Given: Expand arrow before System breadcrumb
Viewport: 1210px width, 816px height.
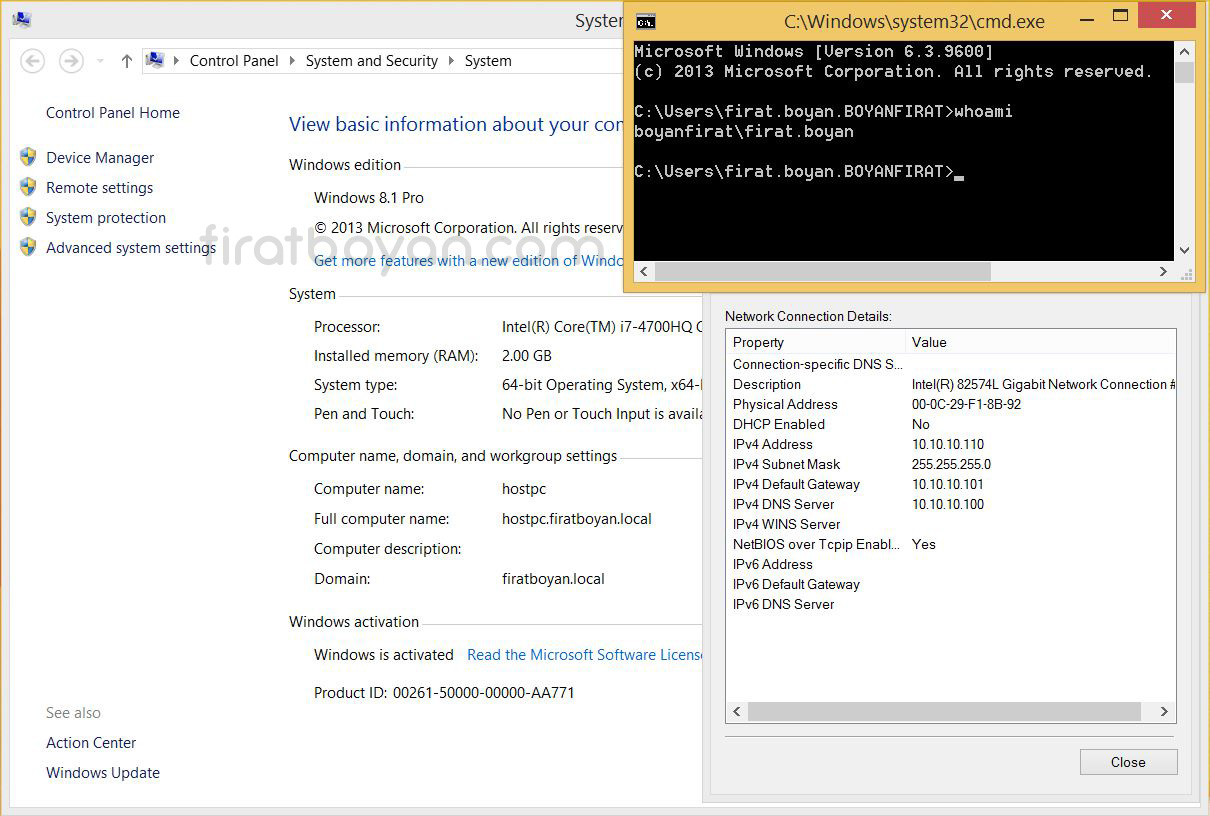Looking at the screenshot, I should 452,61.
